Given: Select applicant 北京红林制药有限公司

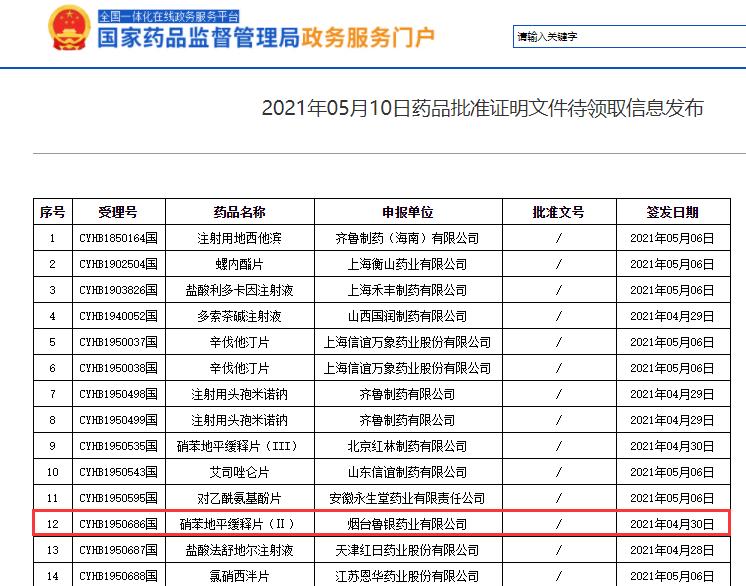Looking at the screenshot, I should coord(407,446).
